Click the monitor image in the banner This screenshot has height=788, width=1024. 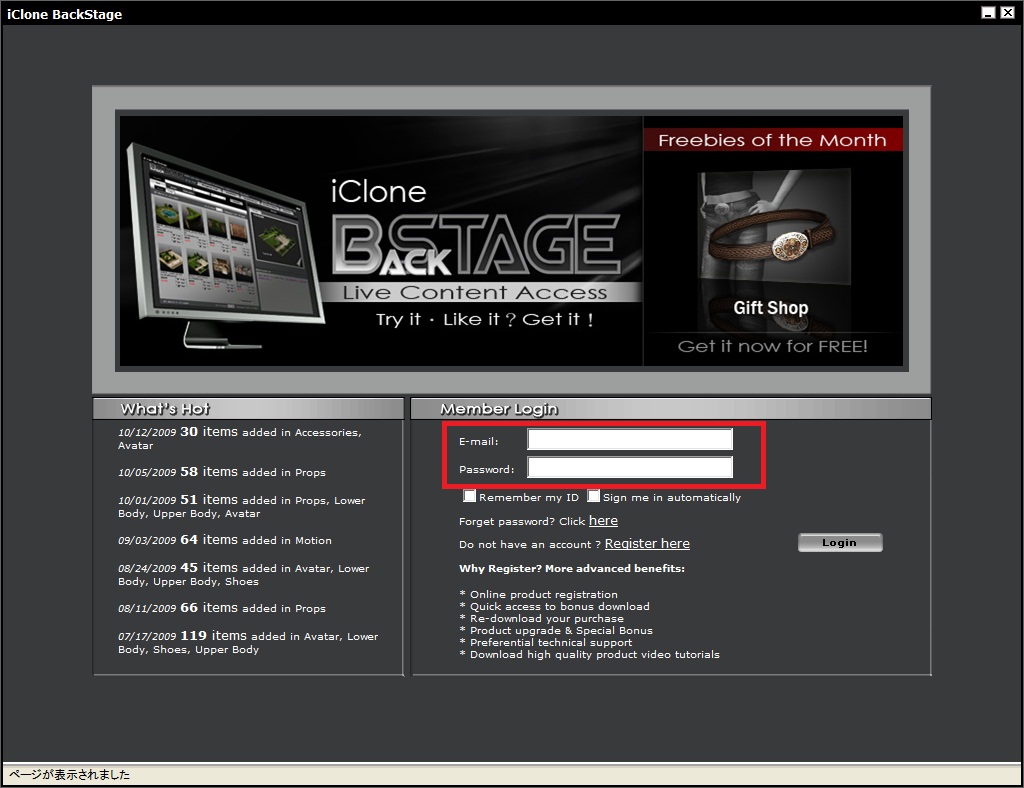click(225, 245)
